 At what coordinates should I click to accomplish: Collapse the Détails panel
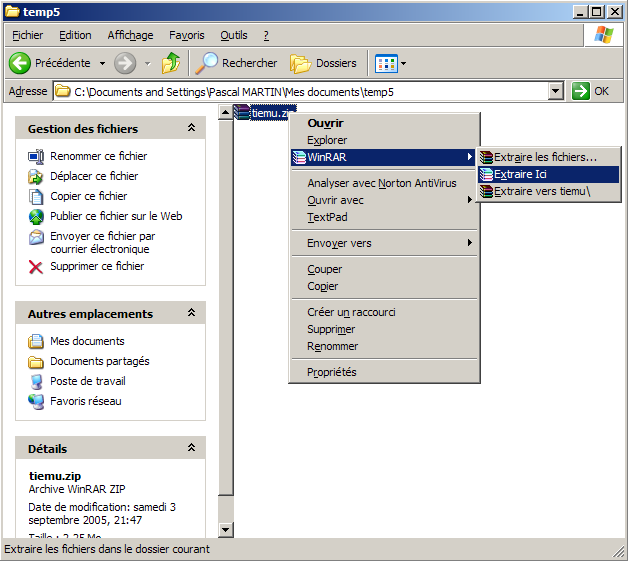click(191, 448)
